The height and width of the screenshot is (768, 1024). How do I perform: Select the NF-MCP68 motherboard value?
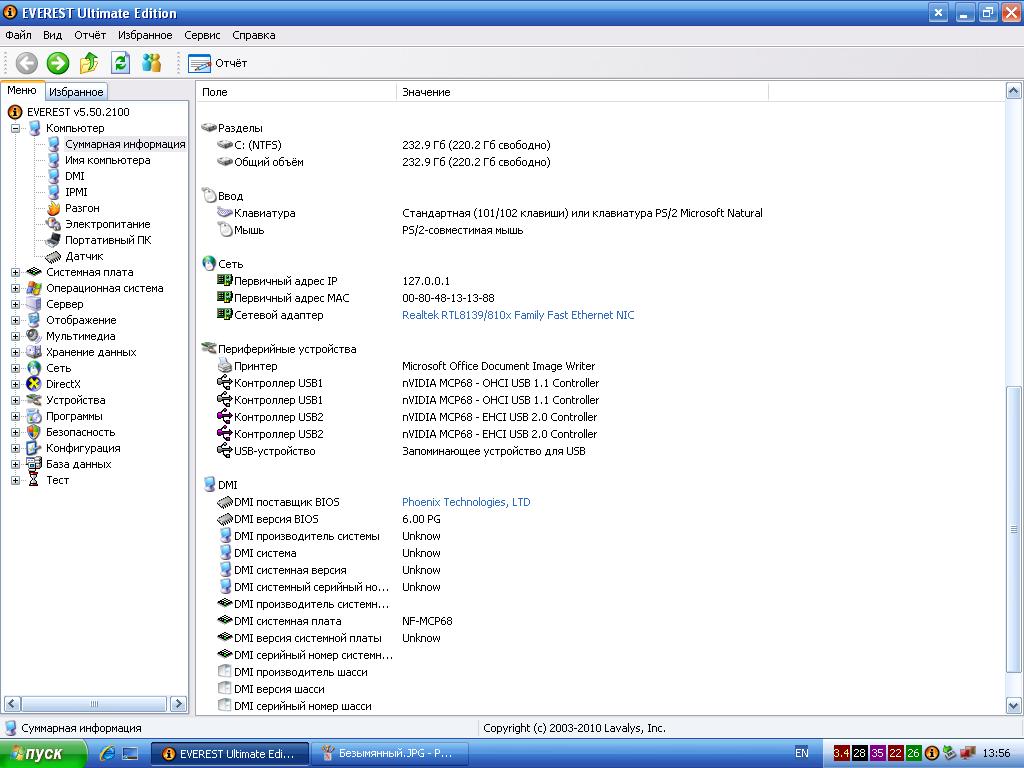[x=427, y=621]
